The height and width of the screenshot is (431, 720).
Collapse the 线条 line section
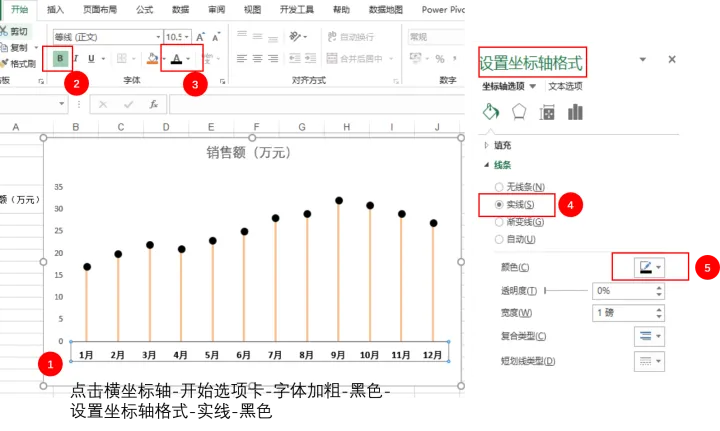486,165
